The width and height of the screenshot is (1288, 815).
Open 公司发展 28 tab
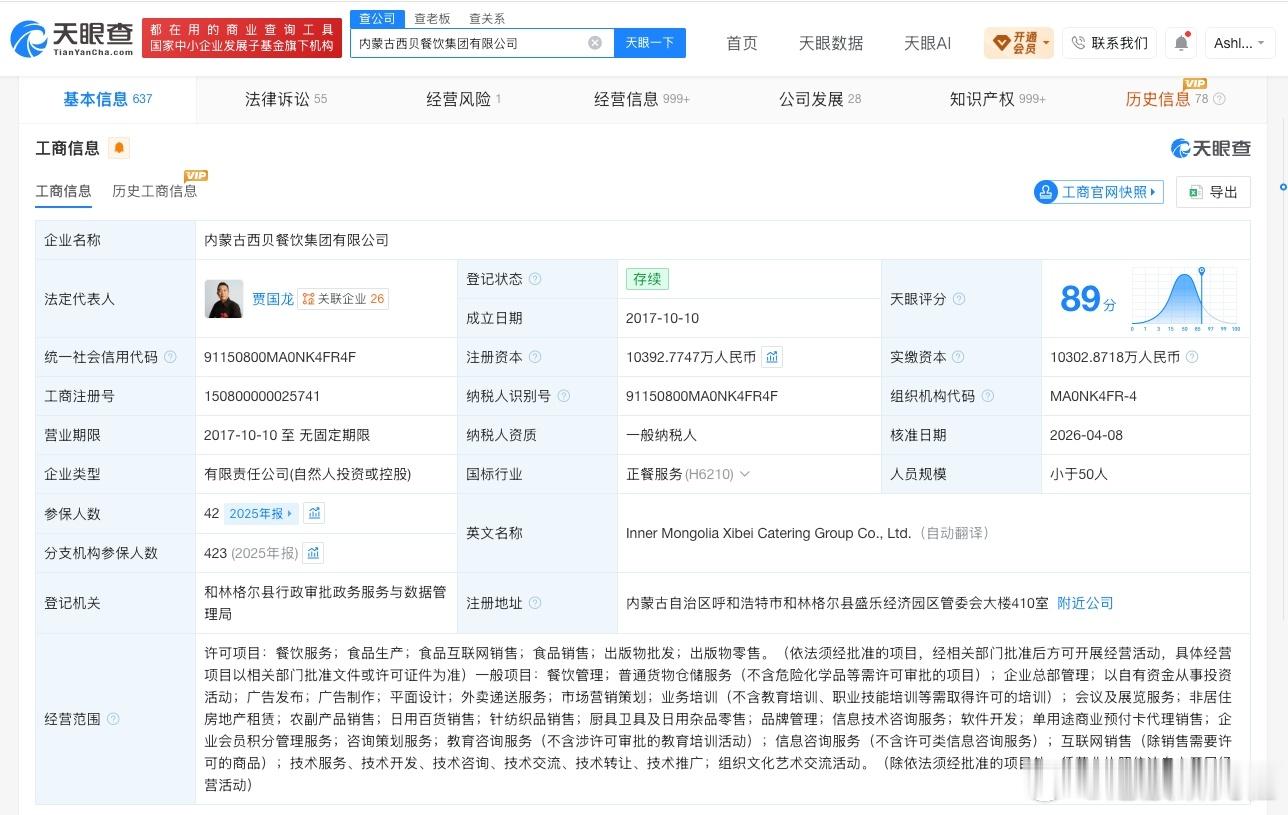pyautogui.click(x=820, y=99)
